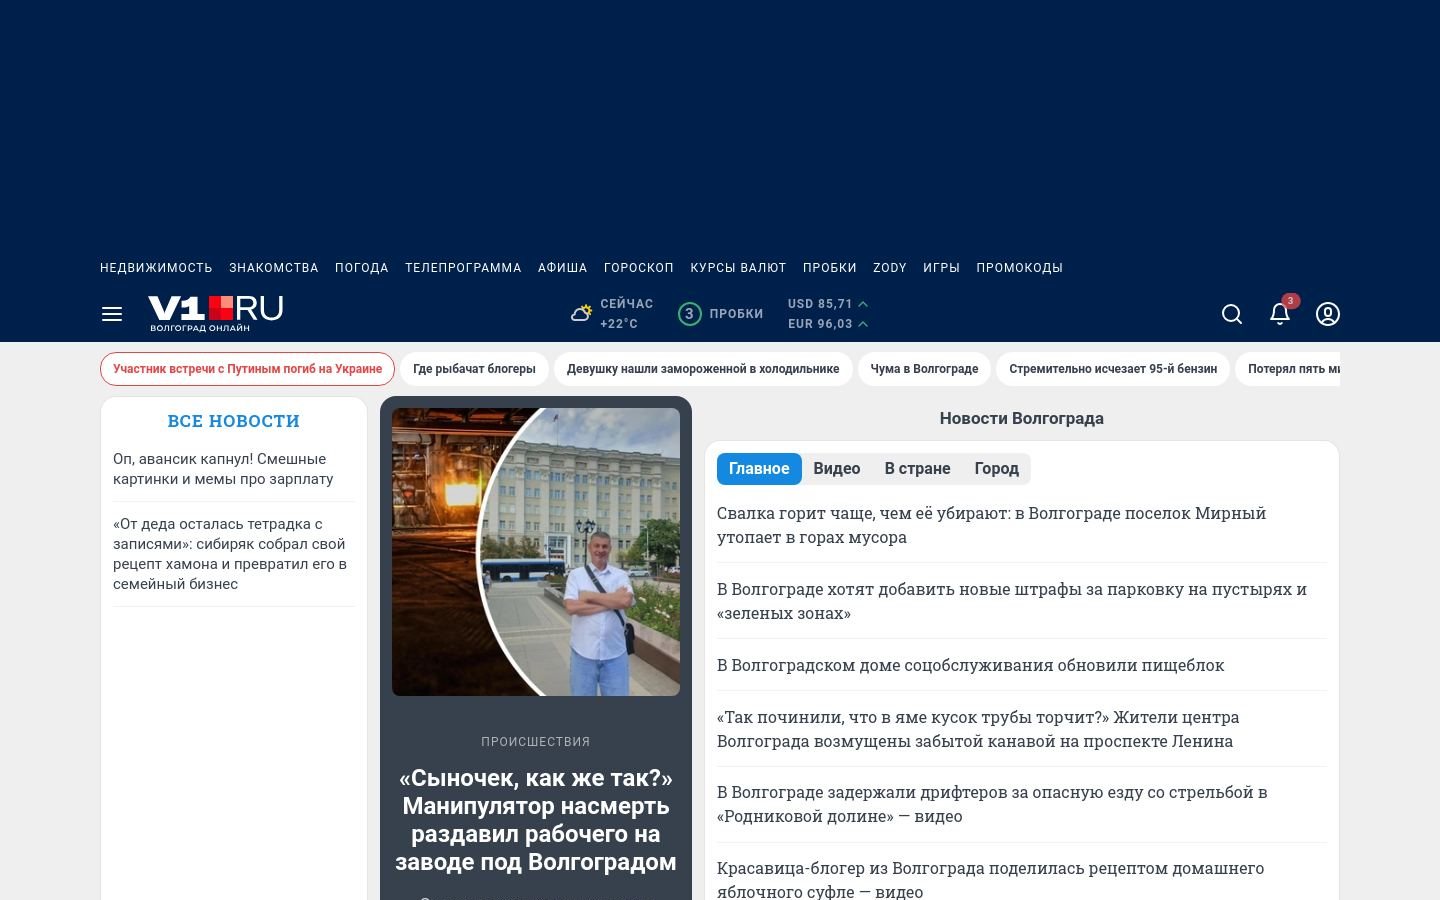Open ЗНАКОМСТВА in the top menu
The width and height of the screenshot is (1440, 900).
pyautogui.click(x=274, y=268)
